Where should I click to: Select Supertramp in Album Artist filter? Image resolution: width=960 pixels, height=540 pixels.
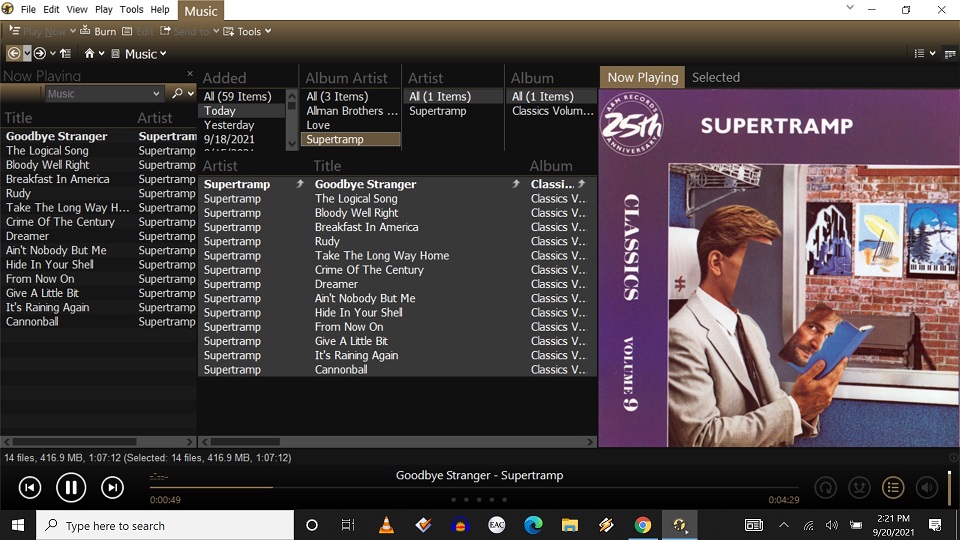point(351,139)
